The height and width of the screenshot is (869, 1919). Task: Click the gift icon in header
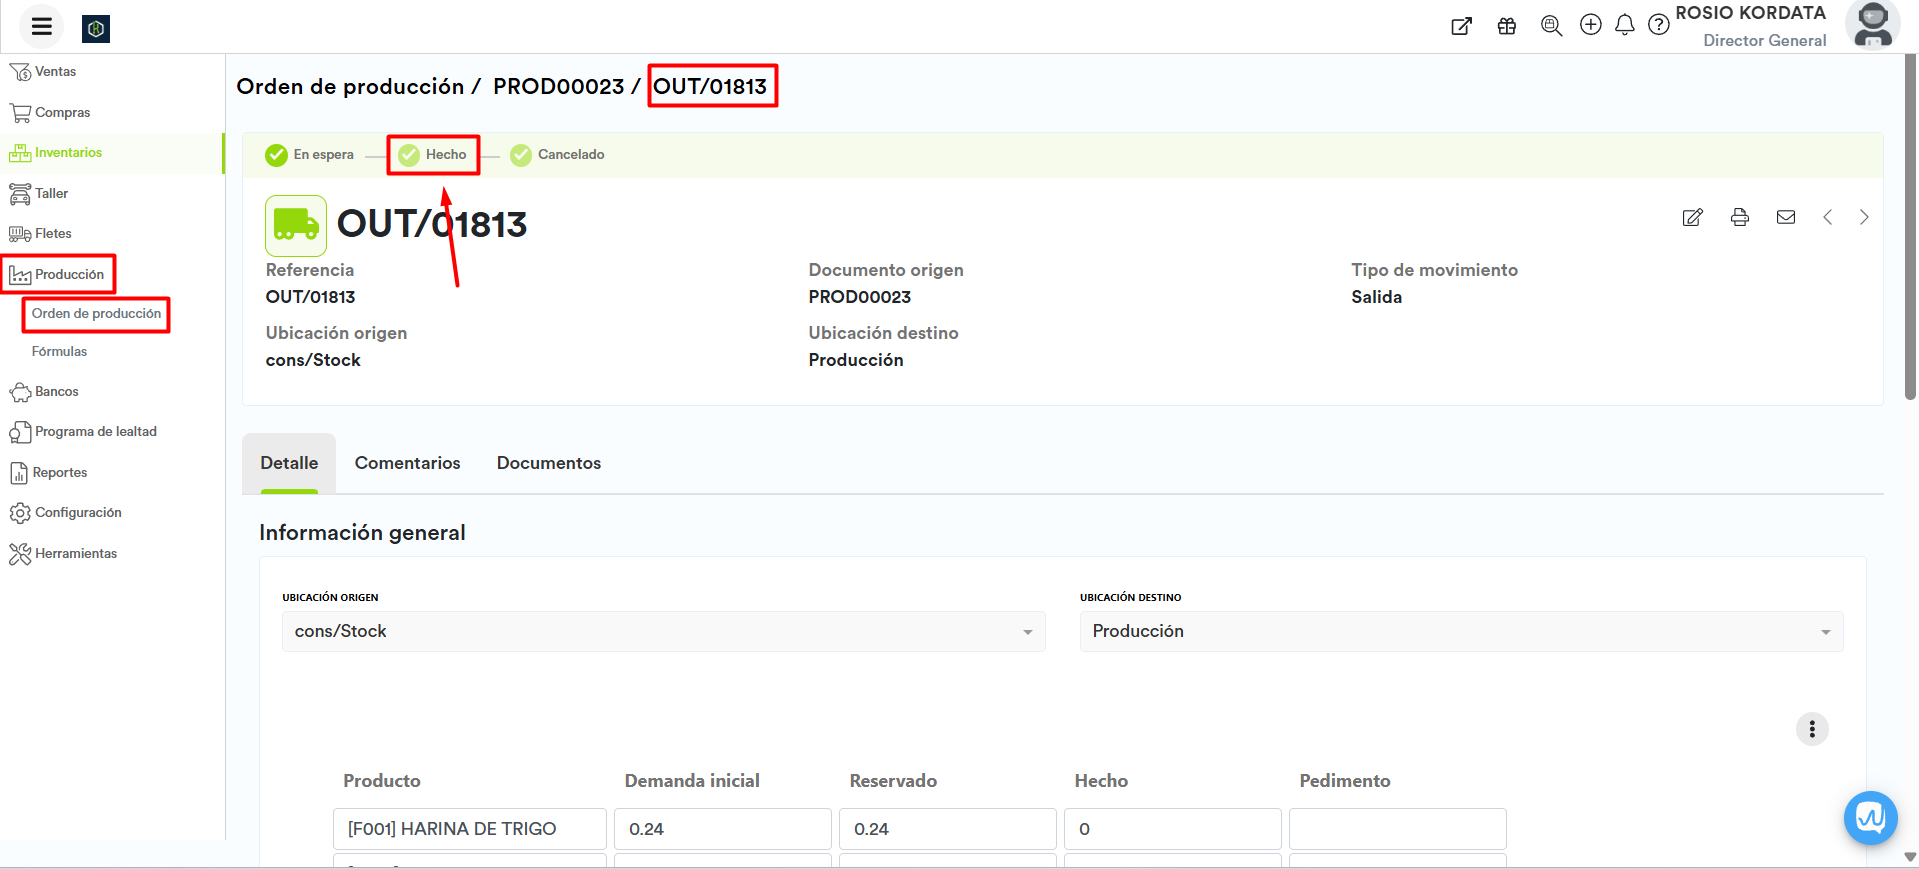[1506, 26]
